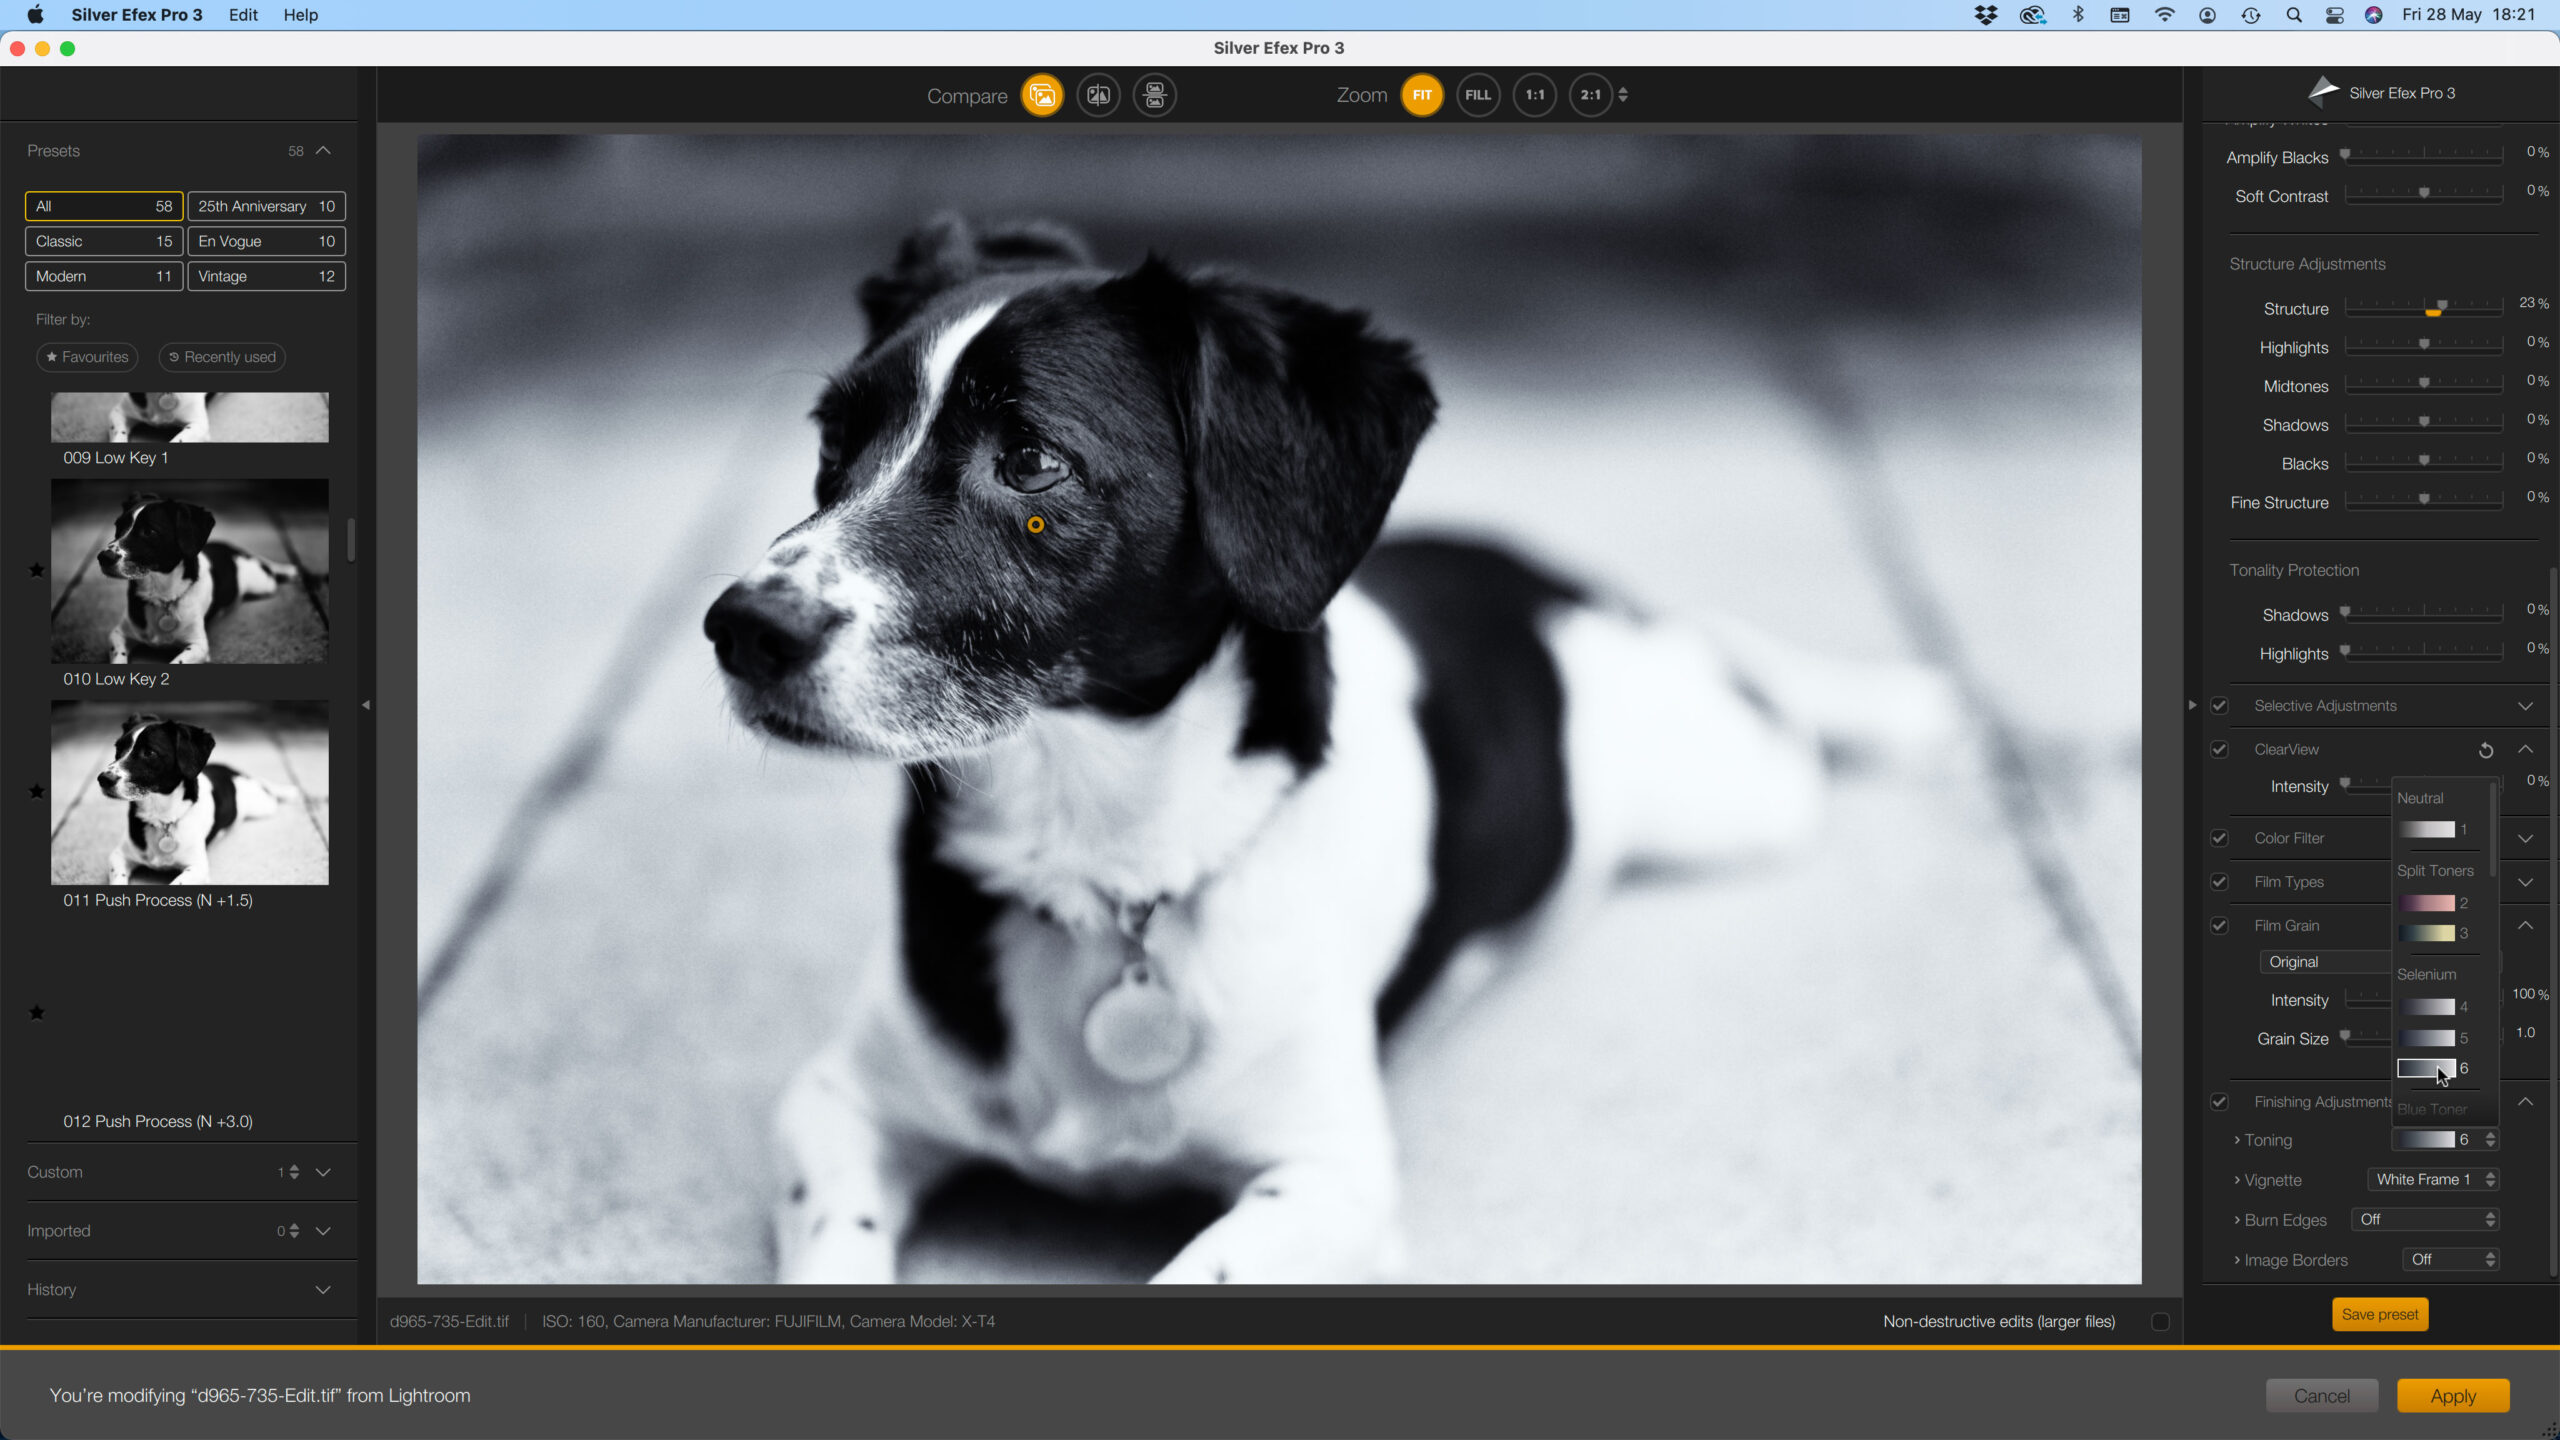Click the orange control point on the dog
Screen dimensions: 2560x1440
pos(1036,524)
